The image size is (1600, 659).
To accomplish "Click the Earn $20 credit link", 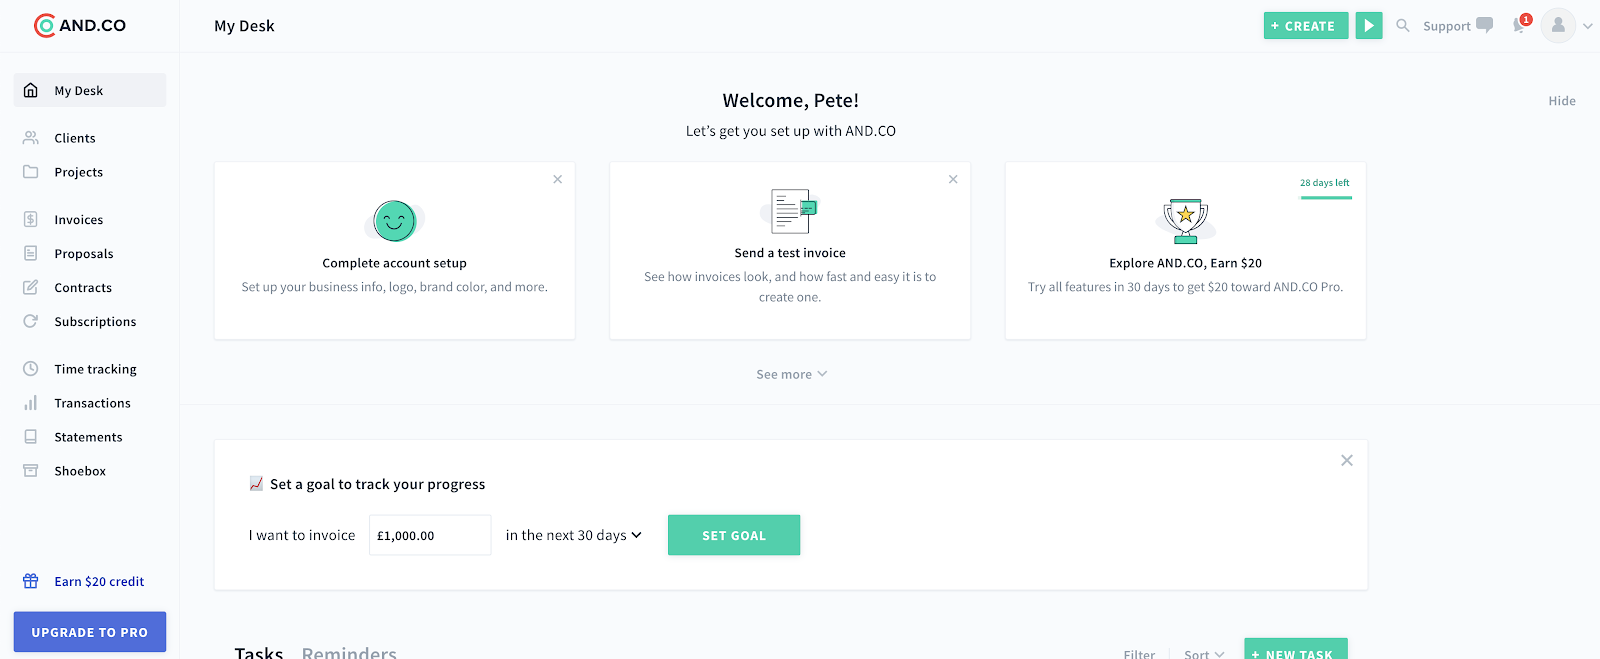I will 99,581.
